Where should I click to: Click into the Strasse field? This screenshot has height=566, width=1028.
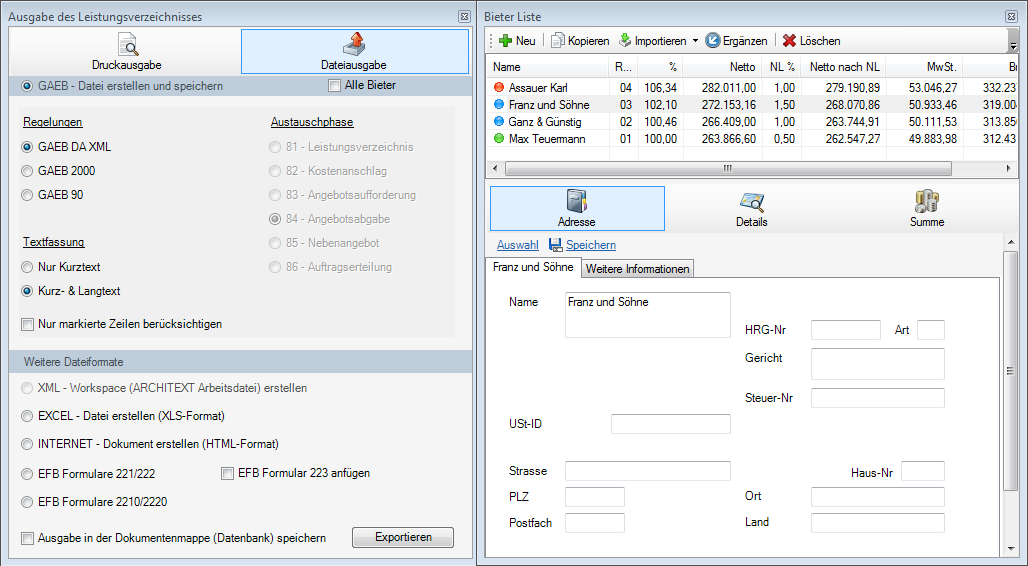[648, 471]
